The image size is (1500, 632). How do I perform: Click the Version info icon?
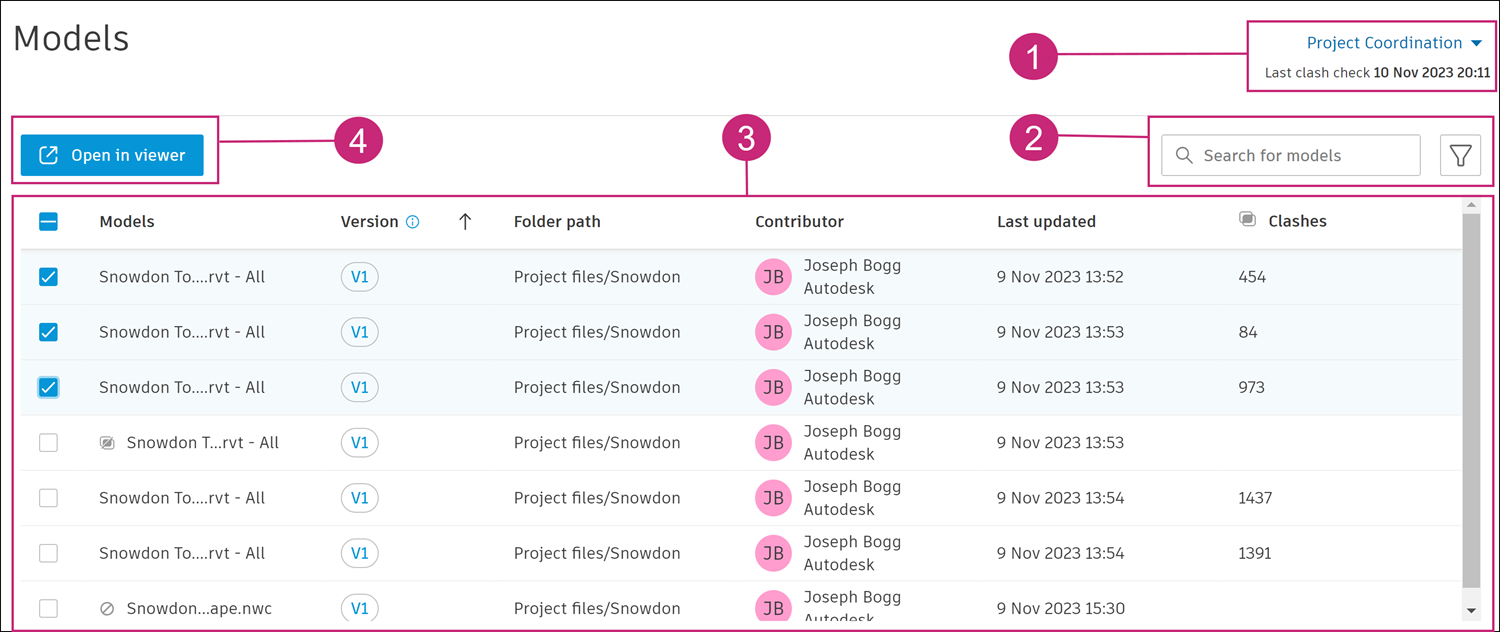coord(412,222)
